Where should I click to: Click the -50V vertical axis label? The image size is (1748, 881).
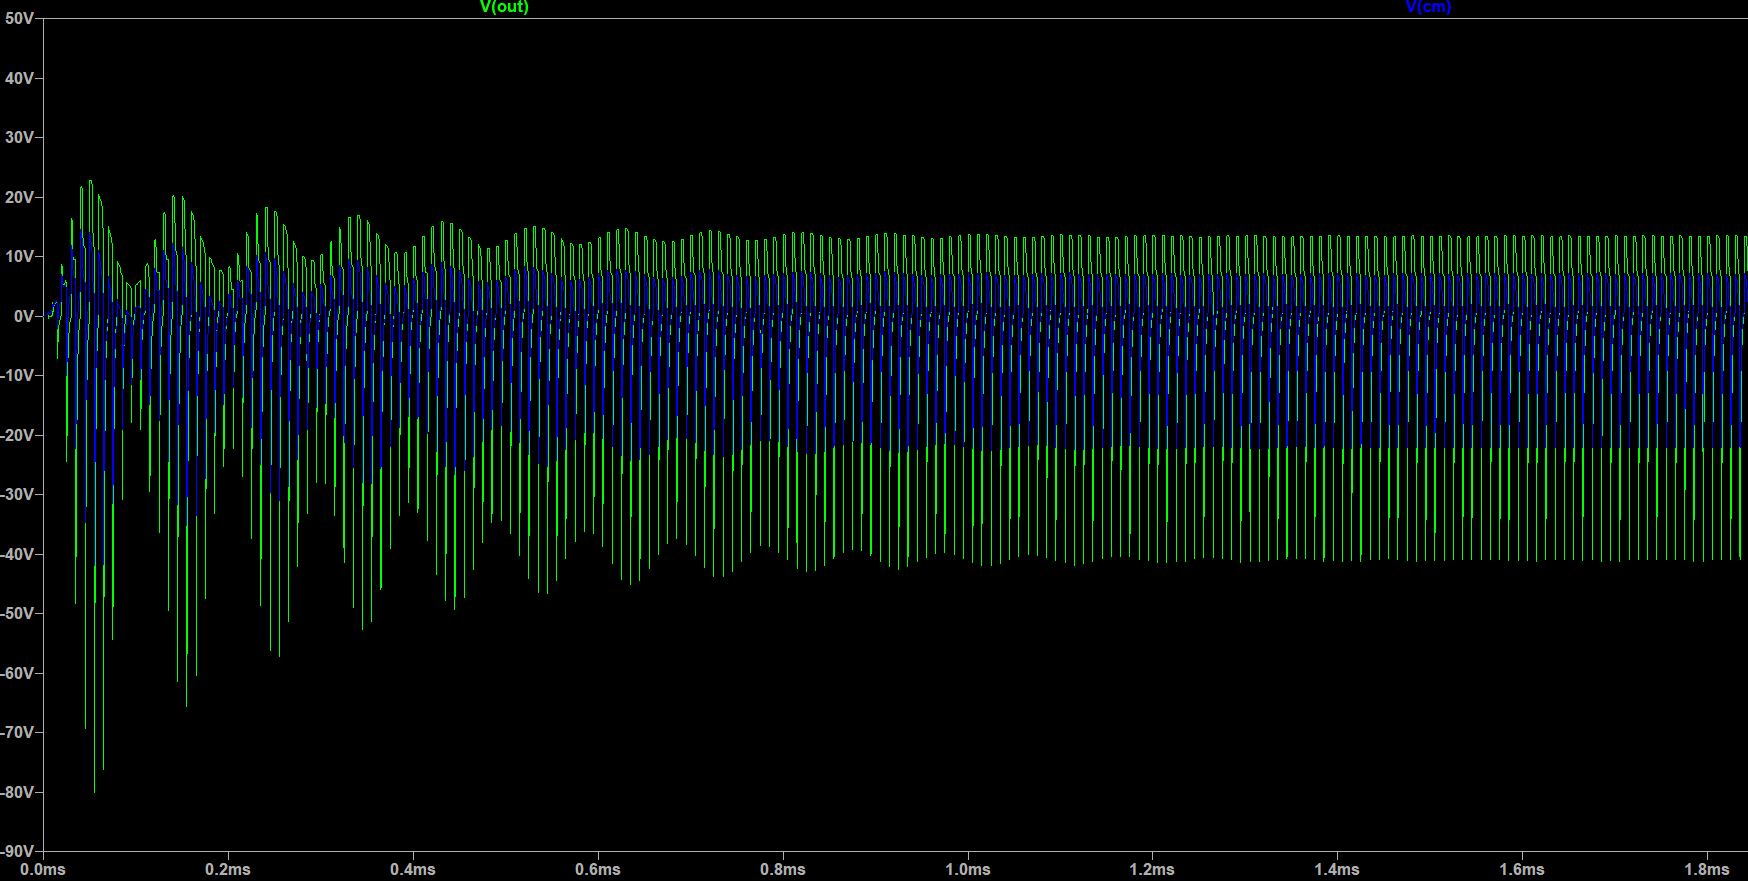[17, 613]
